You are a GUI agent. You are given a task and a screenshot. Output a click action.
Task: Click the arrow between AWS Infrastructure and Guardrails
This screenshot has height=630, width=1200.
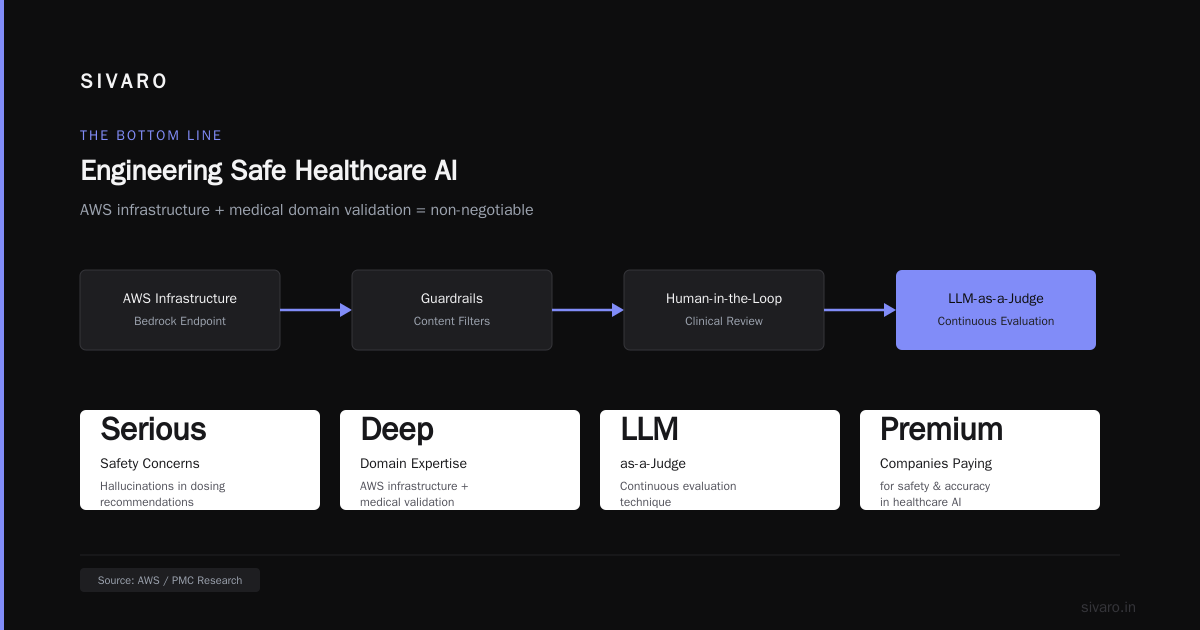(316, 310)
